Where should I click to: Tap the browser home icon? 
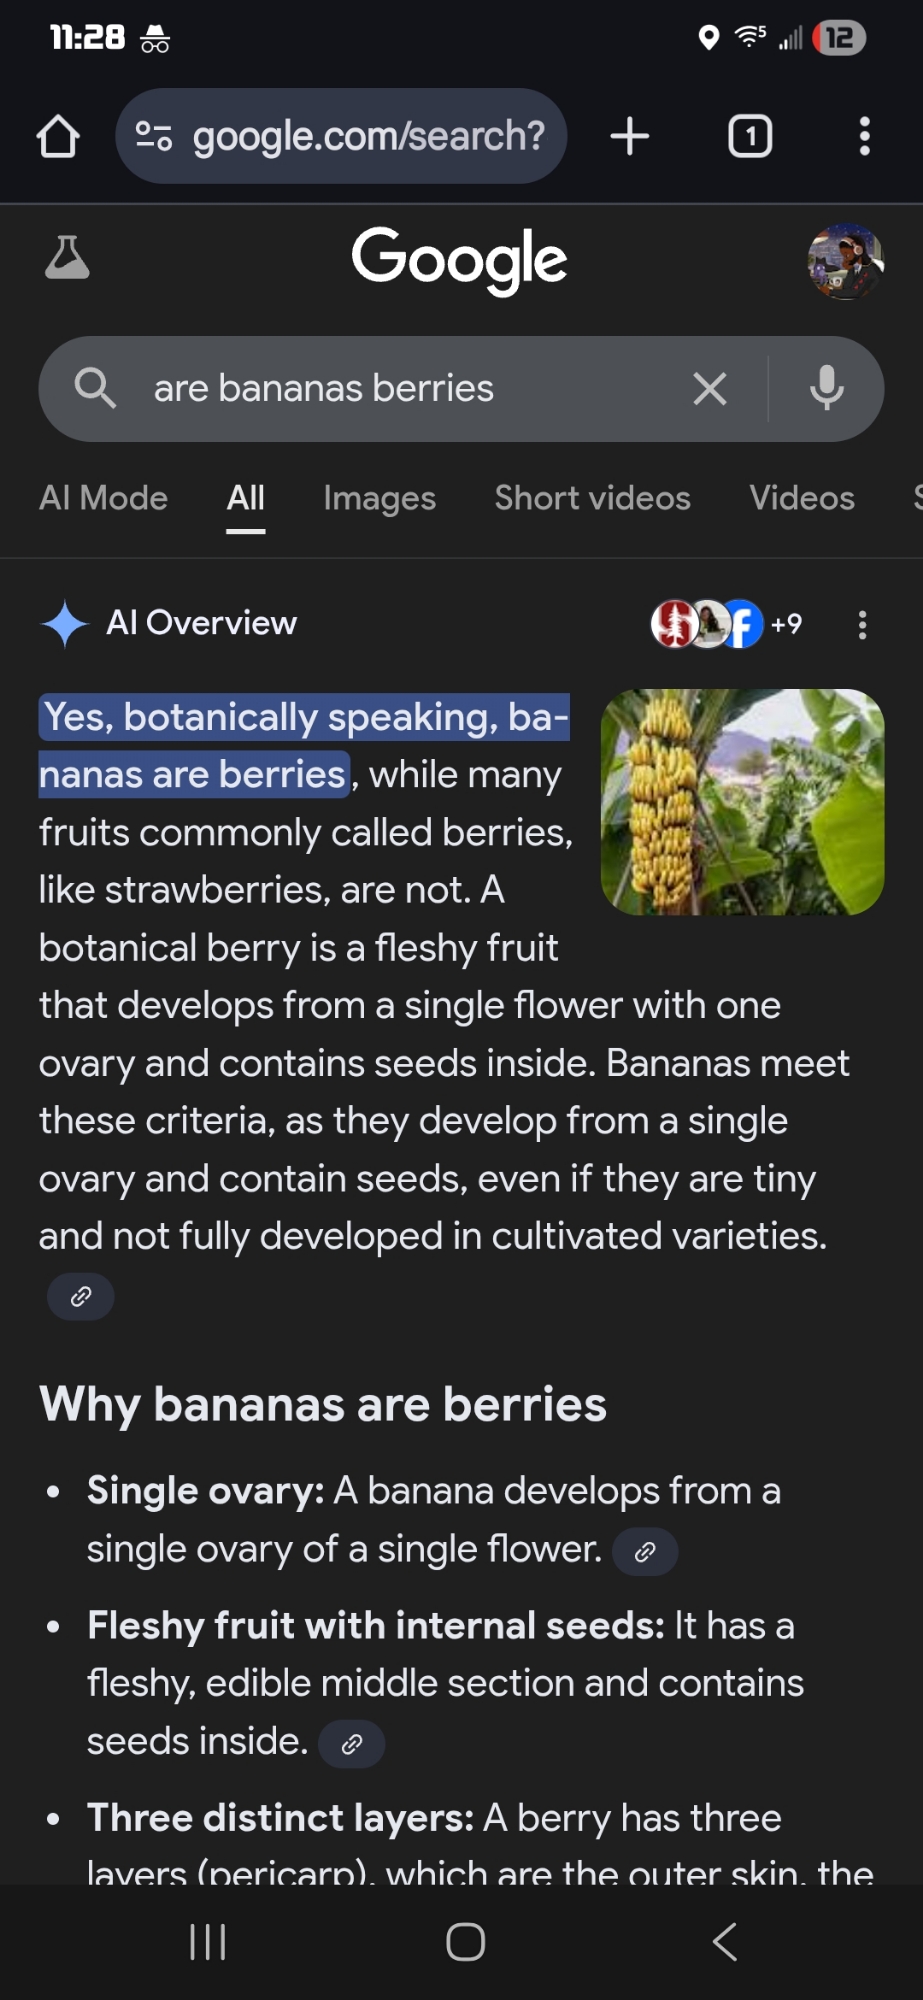click(58, 137)
